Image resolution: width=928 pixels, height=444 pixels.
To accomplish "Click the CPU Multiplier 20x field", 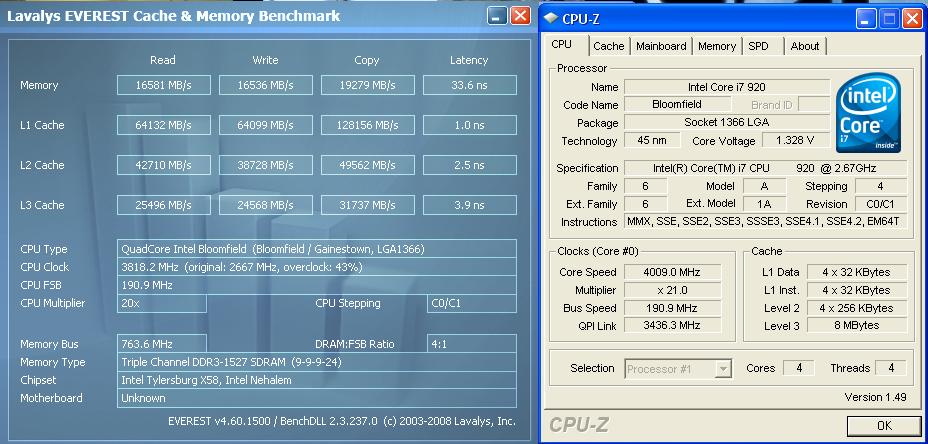I will [x=162, y=303].
